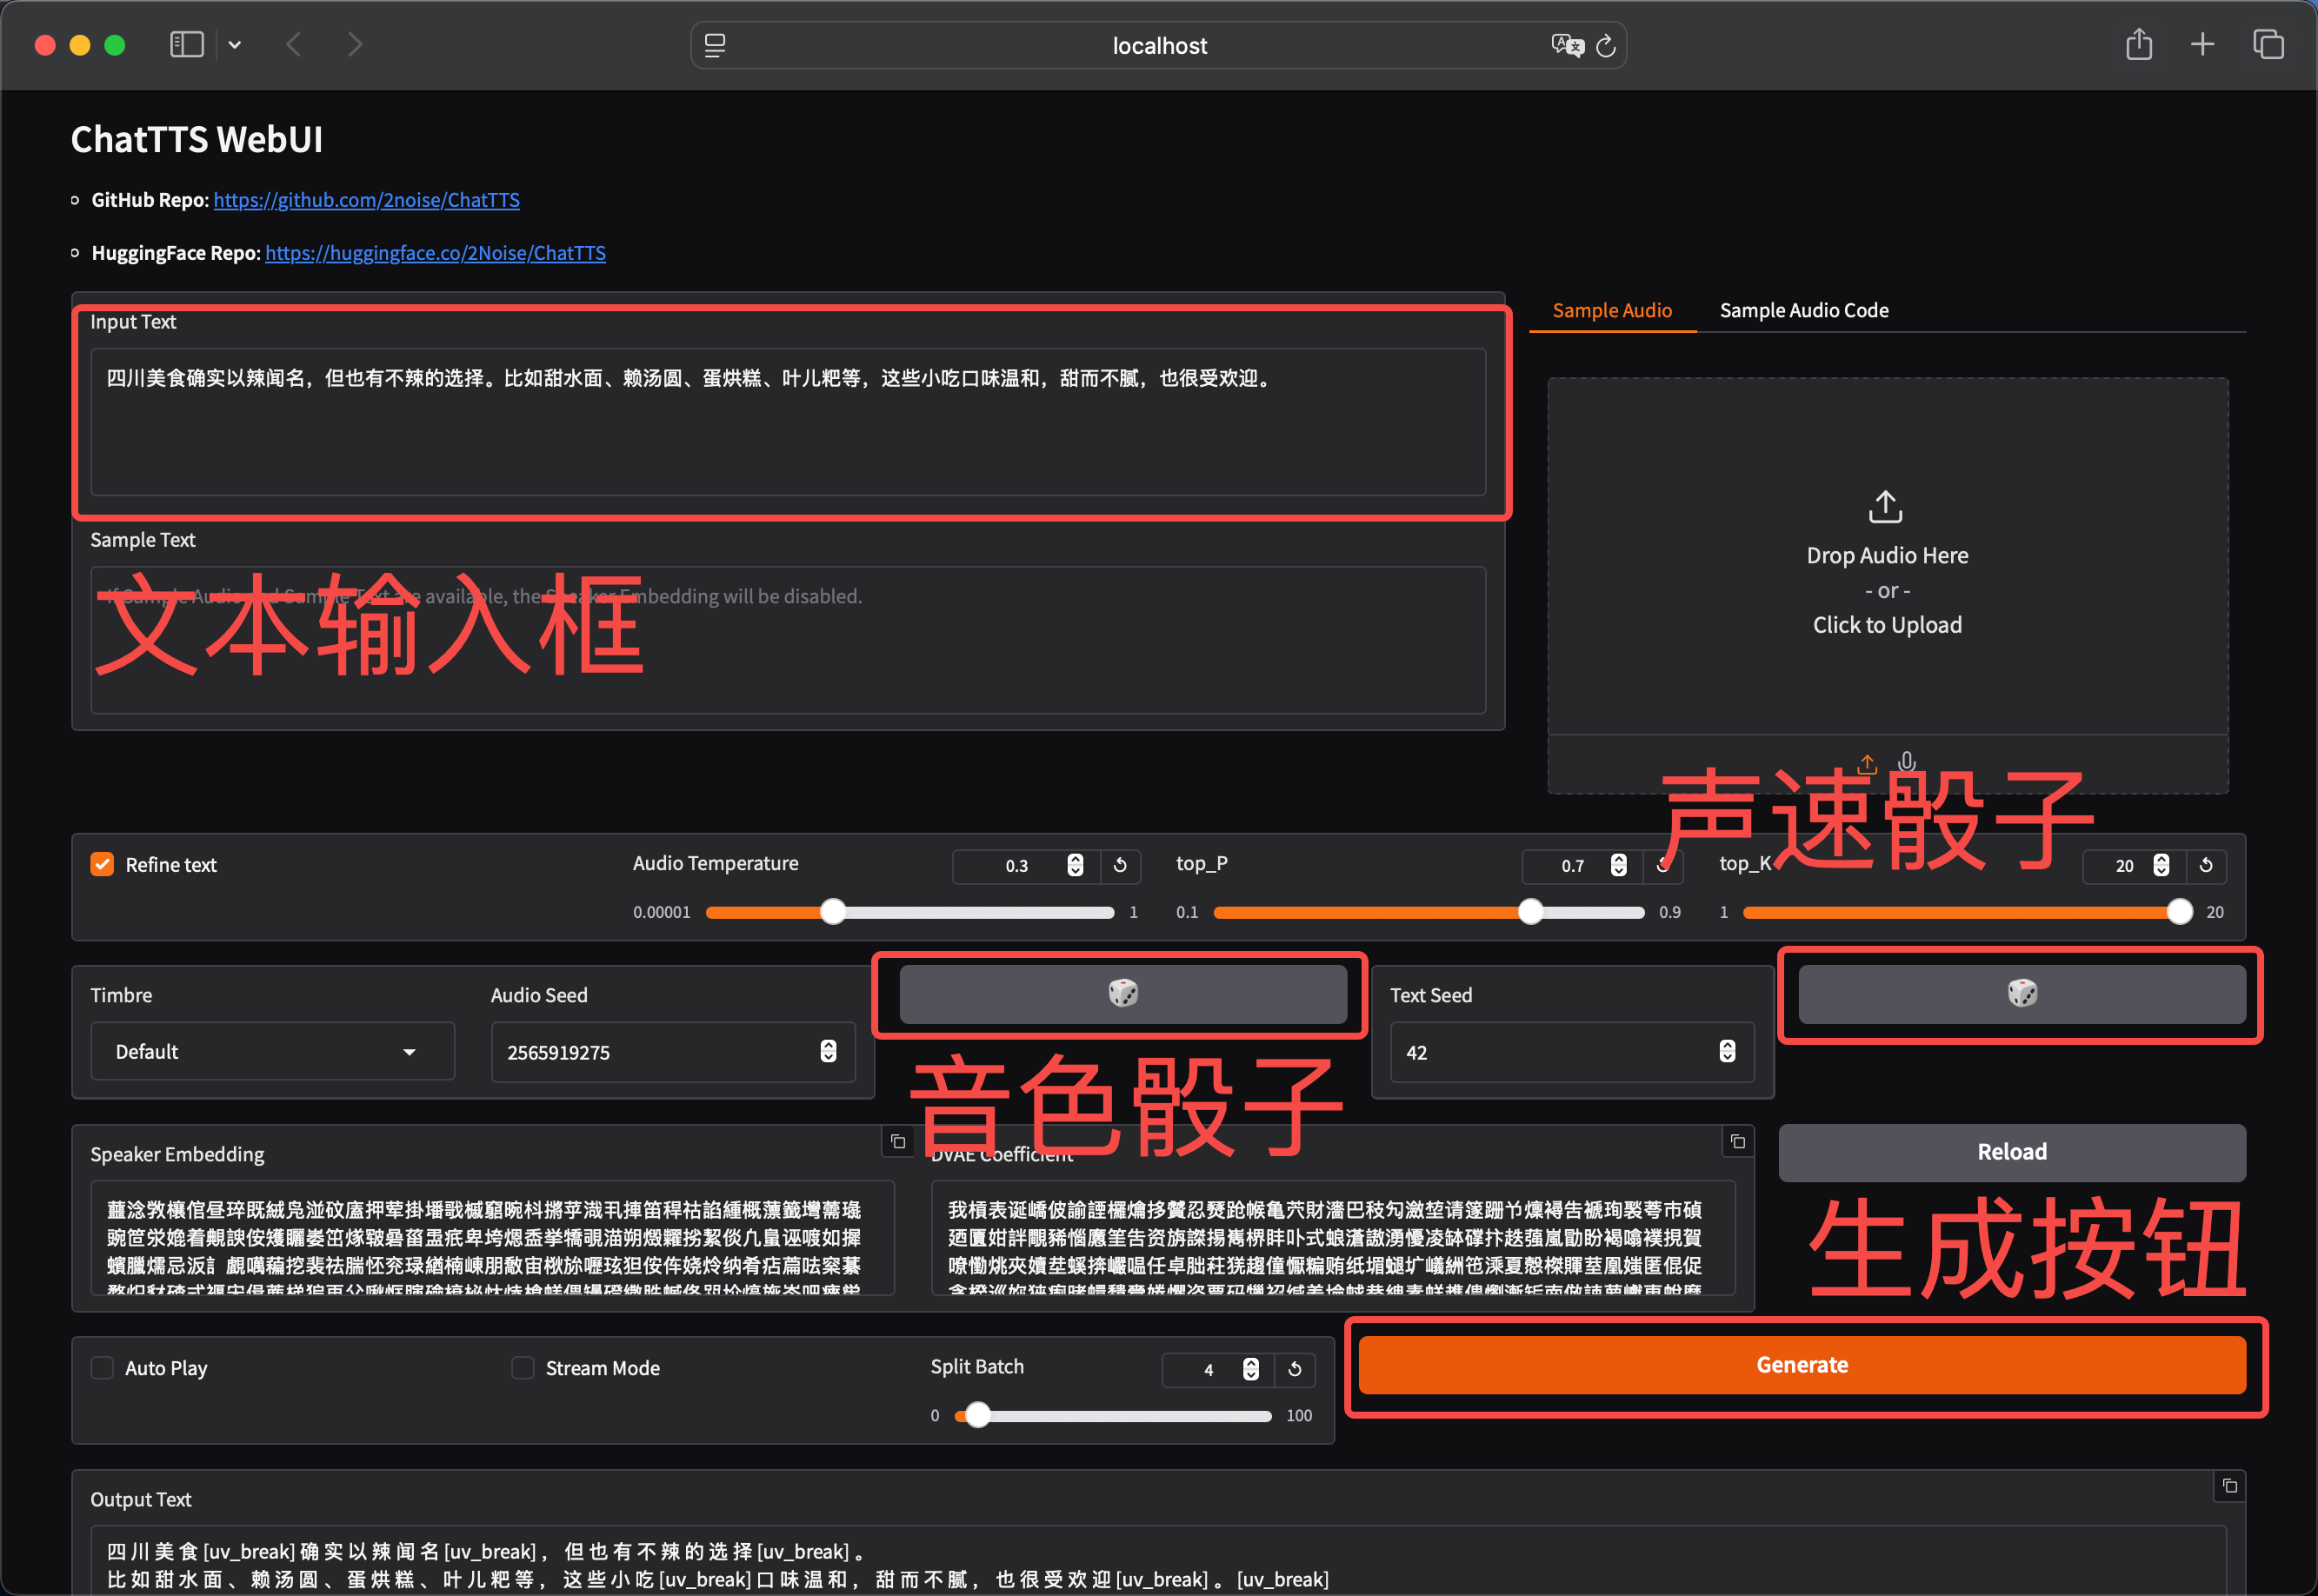The height and width of the screenshot is (1596, 2318).
Task: Copy the Speaker Embedding text
Action: (x=898, y=1141)
